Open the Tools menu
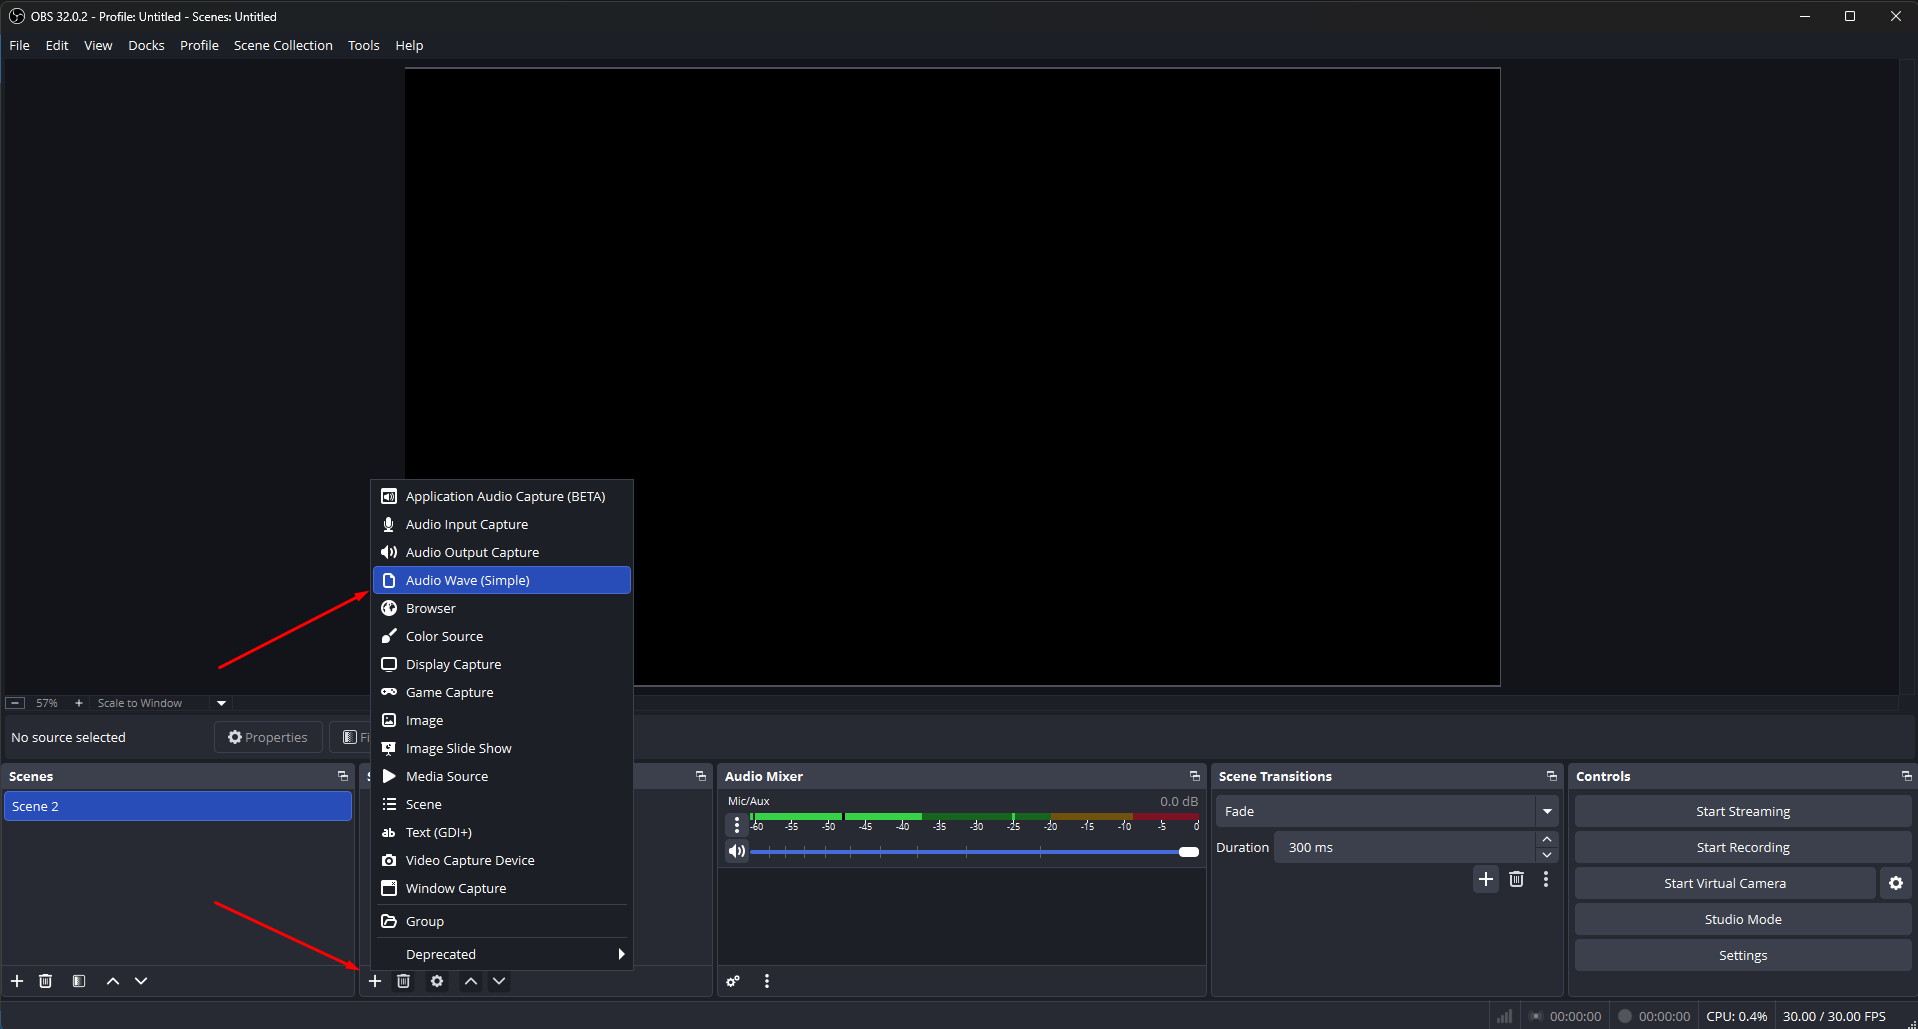 click(363, 45)
